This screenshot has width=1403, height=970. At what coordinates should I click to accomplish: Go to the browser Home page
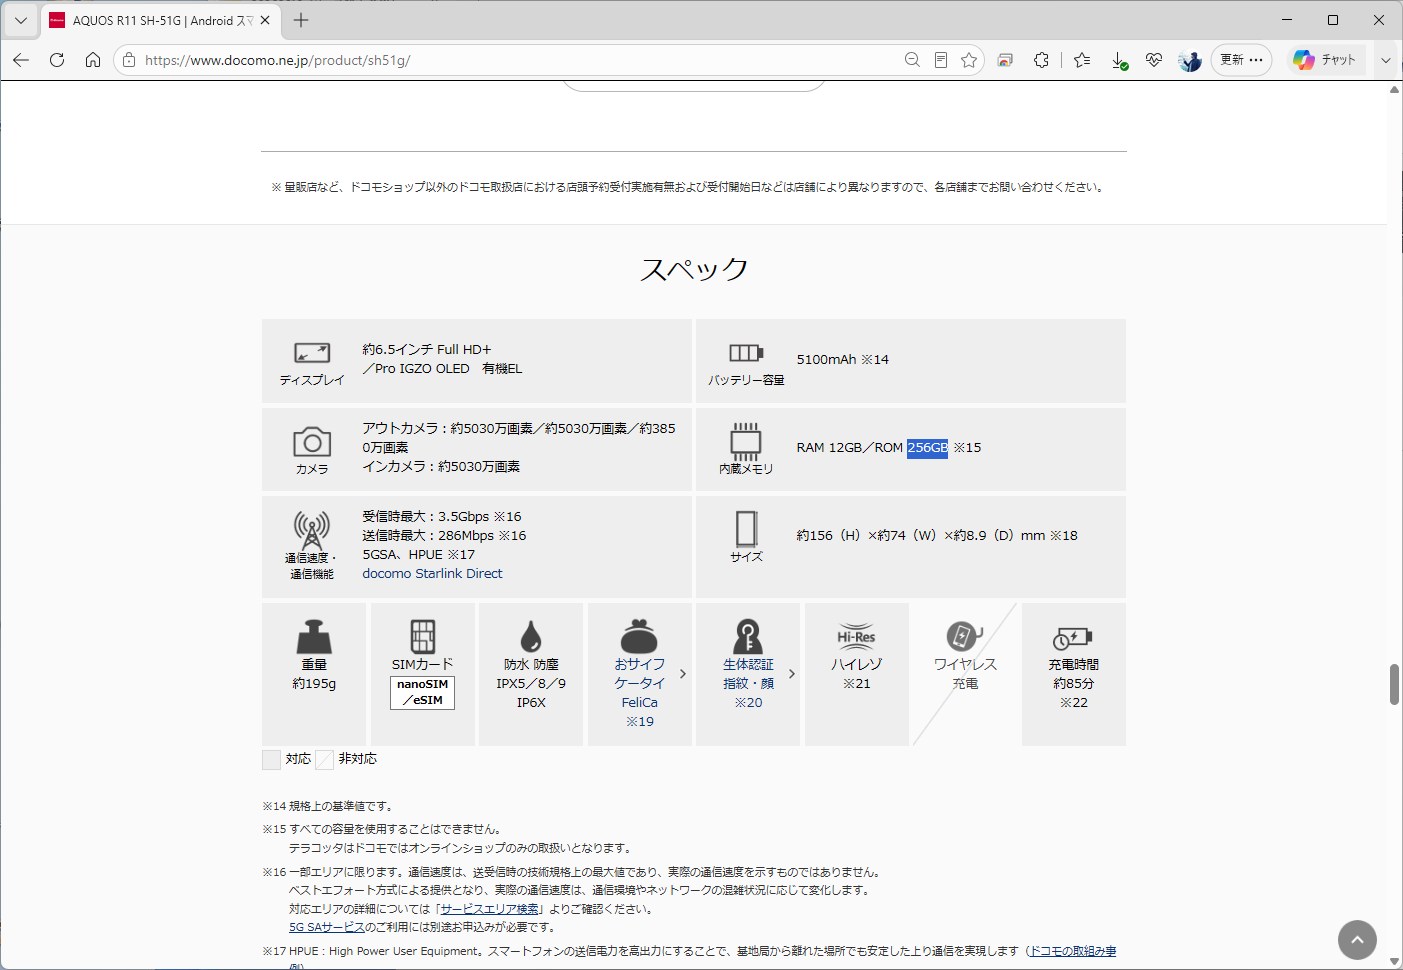93,60
